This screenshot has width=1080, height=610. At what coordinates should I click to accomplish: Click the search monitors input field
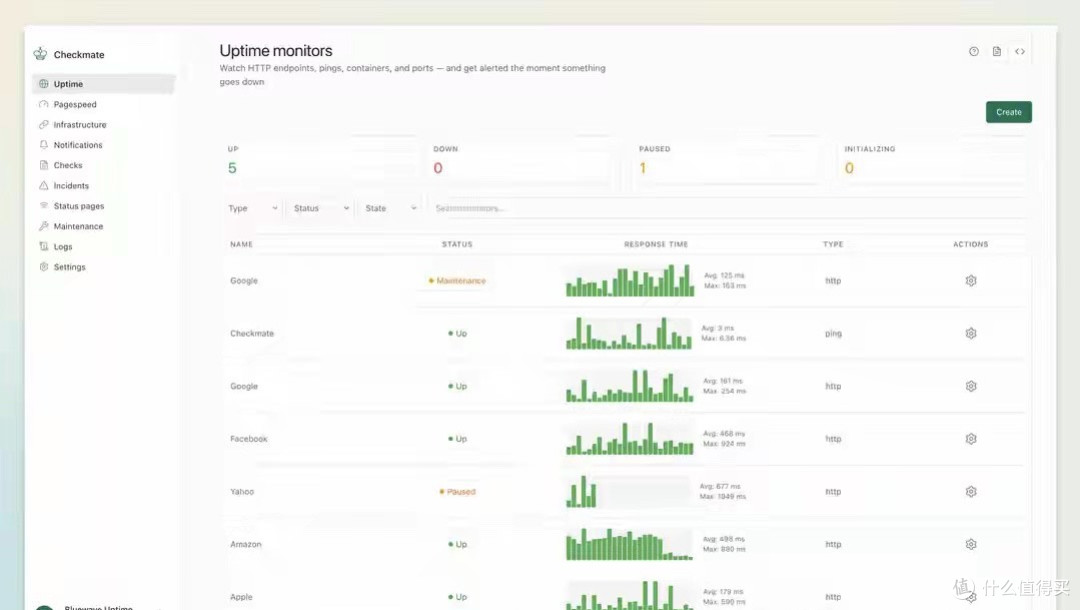pos(727,208)
